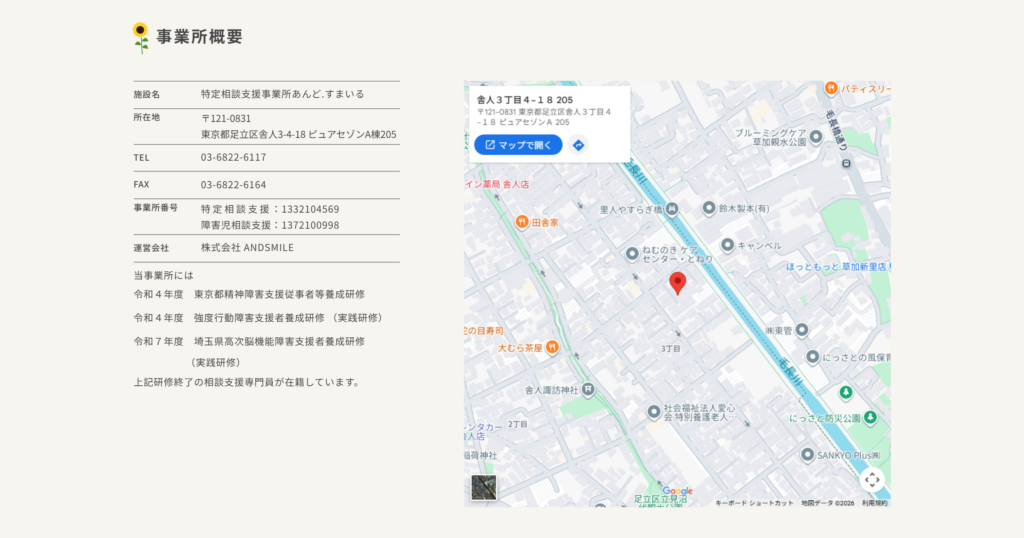Click the 里人やすらぎ橋 bridge marker

pyautogui.click(x=671, y=209)
